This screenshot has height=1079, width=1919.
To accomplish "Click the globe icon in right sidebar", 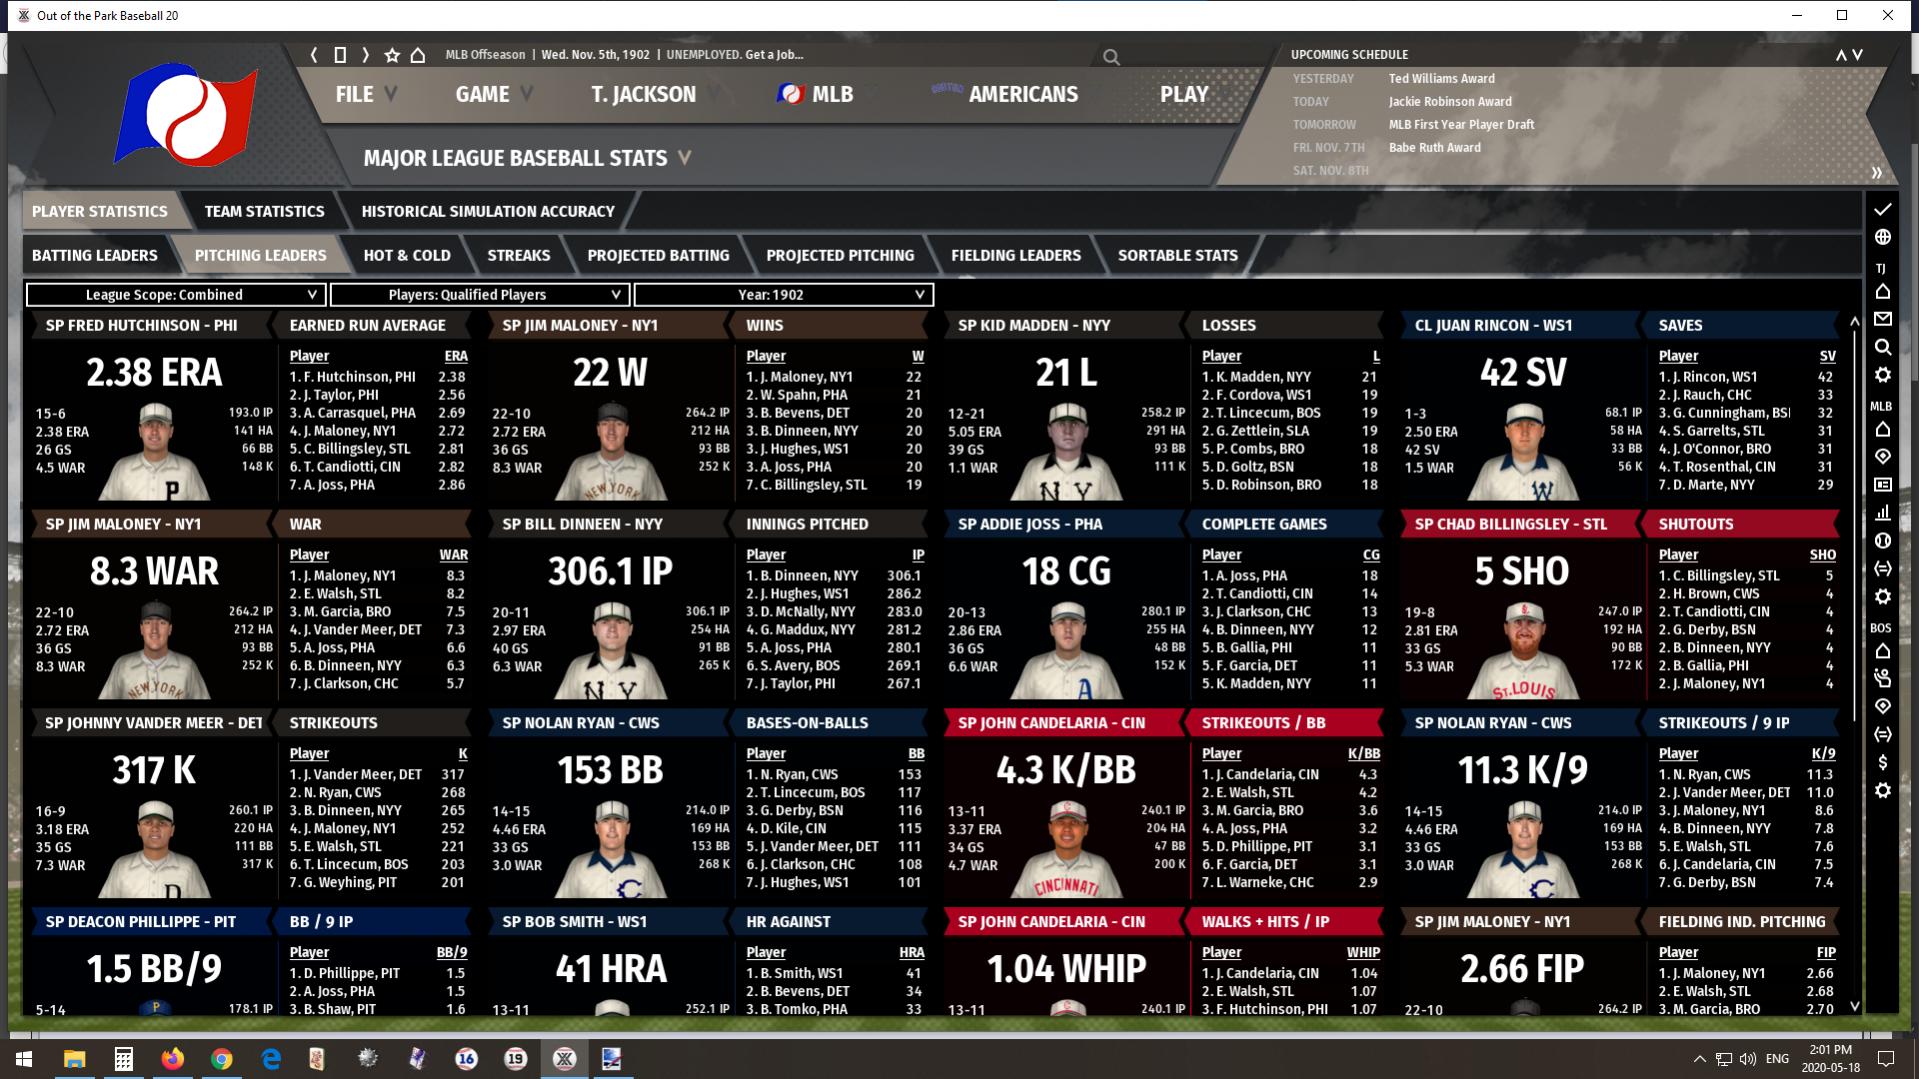I will tap(1882, 237).
